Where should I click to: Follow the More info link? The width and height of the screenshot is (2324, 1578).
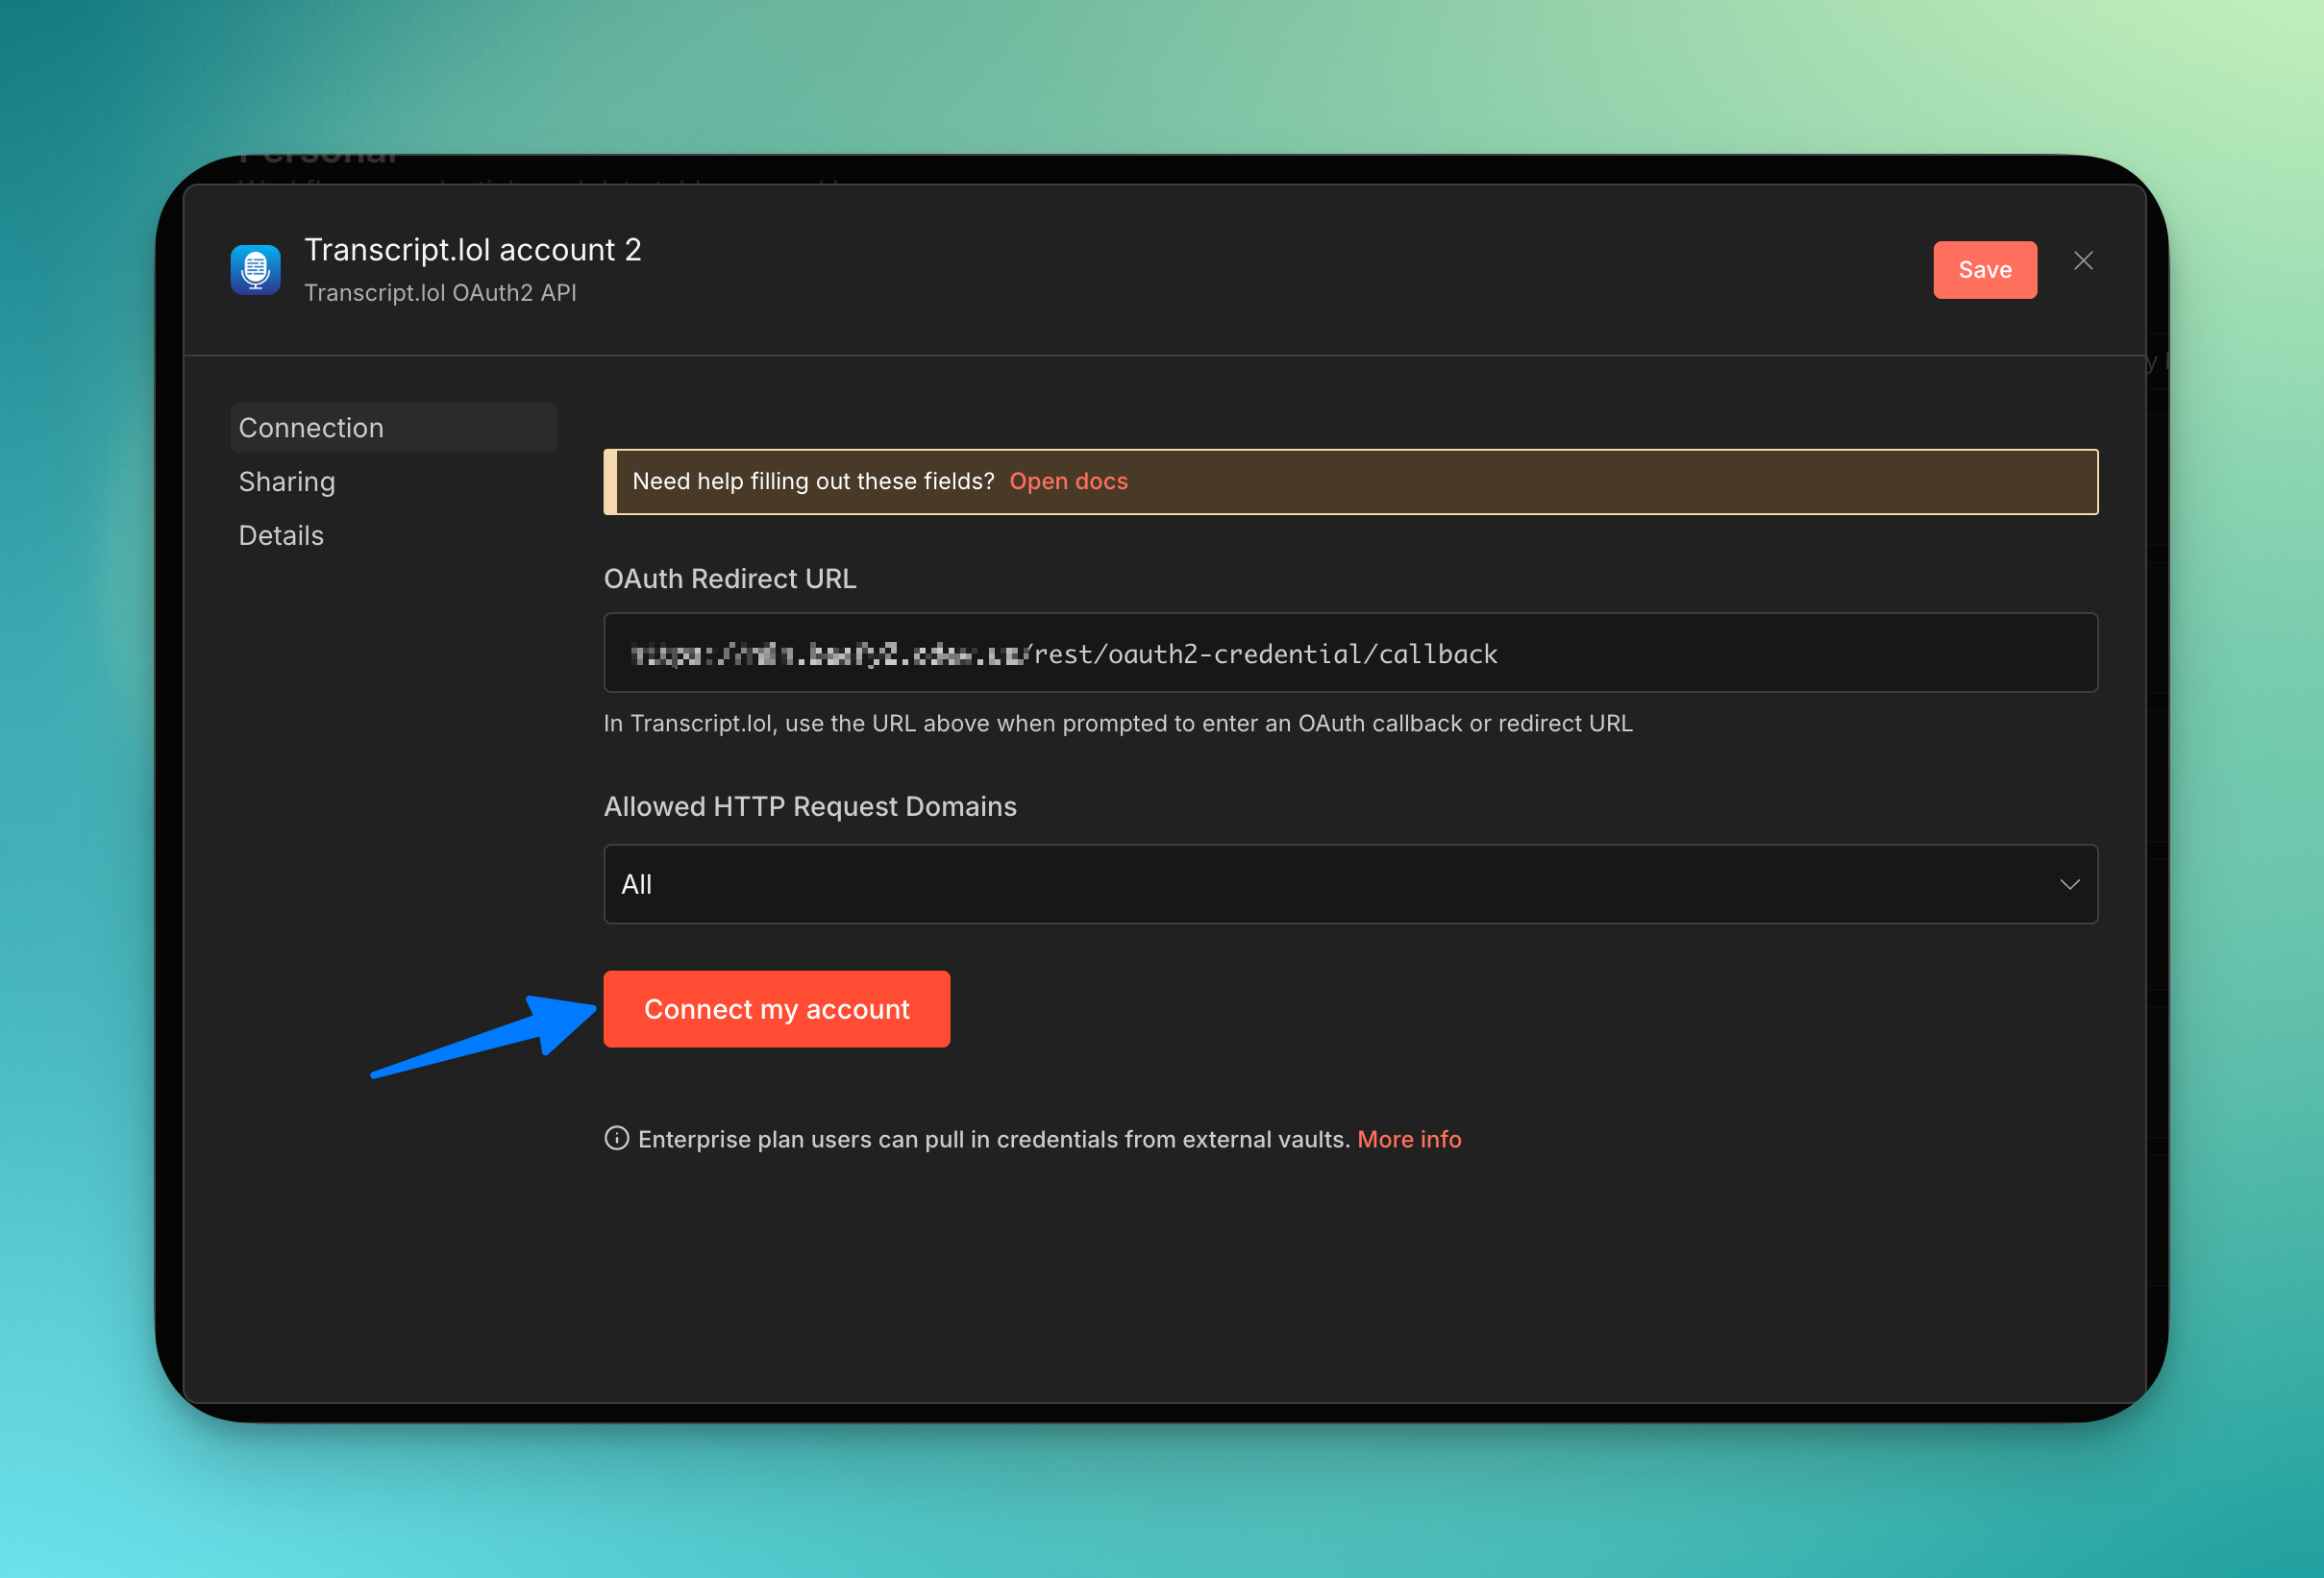(1409, 1139)
